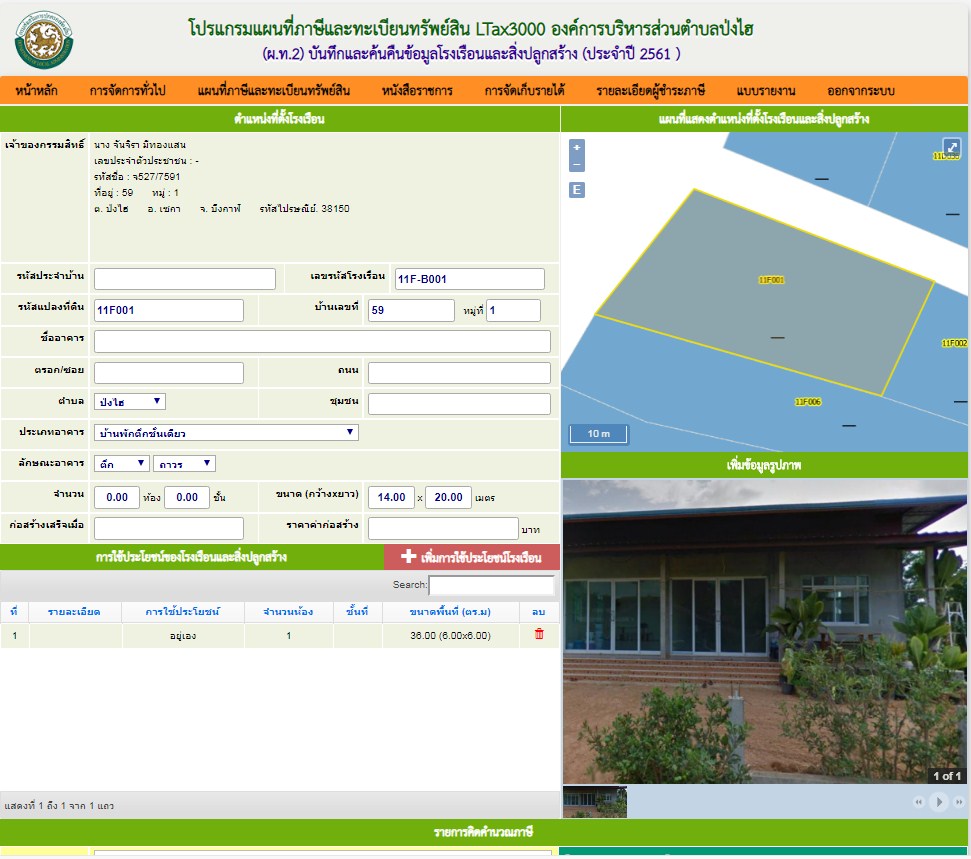Go to next image in gallery

point(959,802)
